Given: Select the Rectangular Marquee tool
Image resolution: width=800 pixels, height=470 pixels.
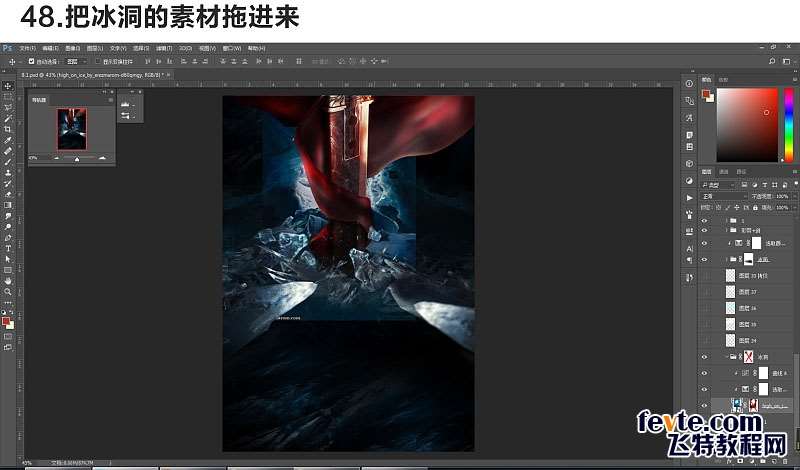Looking at the screenshot, I should tap(8, 96).
